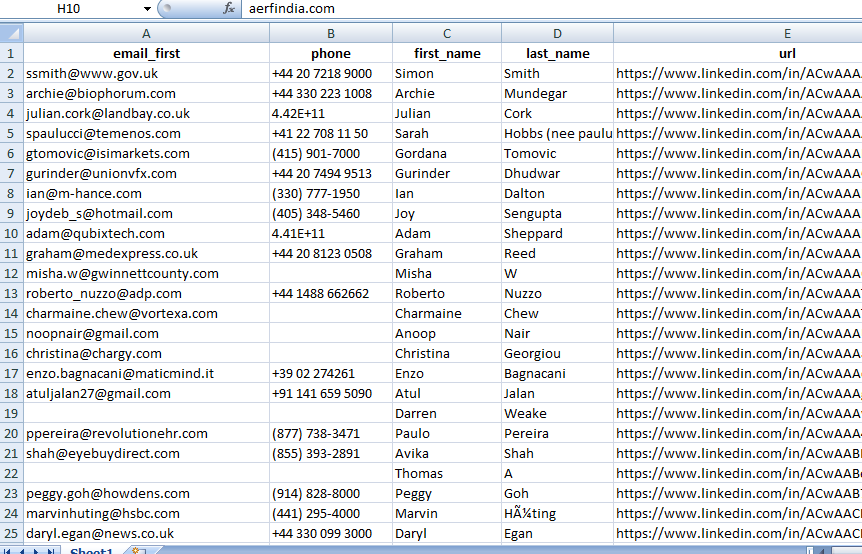Viewport: 862px width, 554px height.
Task: Select phone cell 4.41E+11
Action: [331, 234]
